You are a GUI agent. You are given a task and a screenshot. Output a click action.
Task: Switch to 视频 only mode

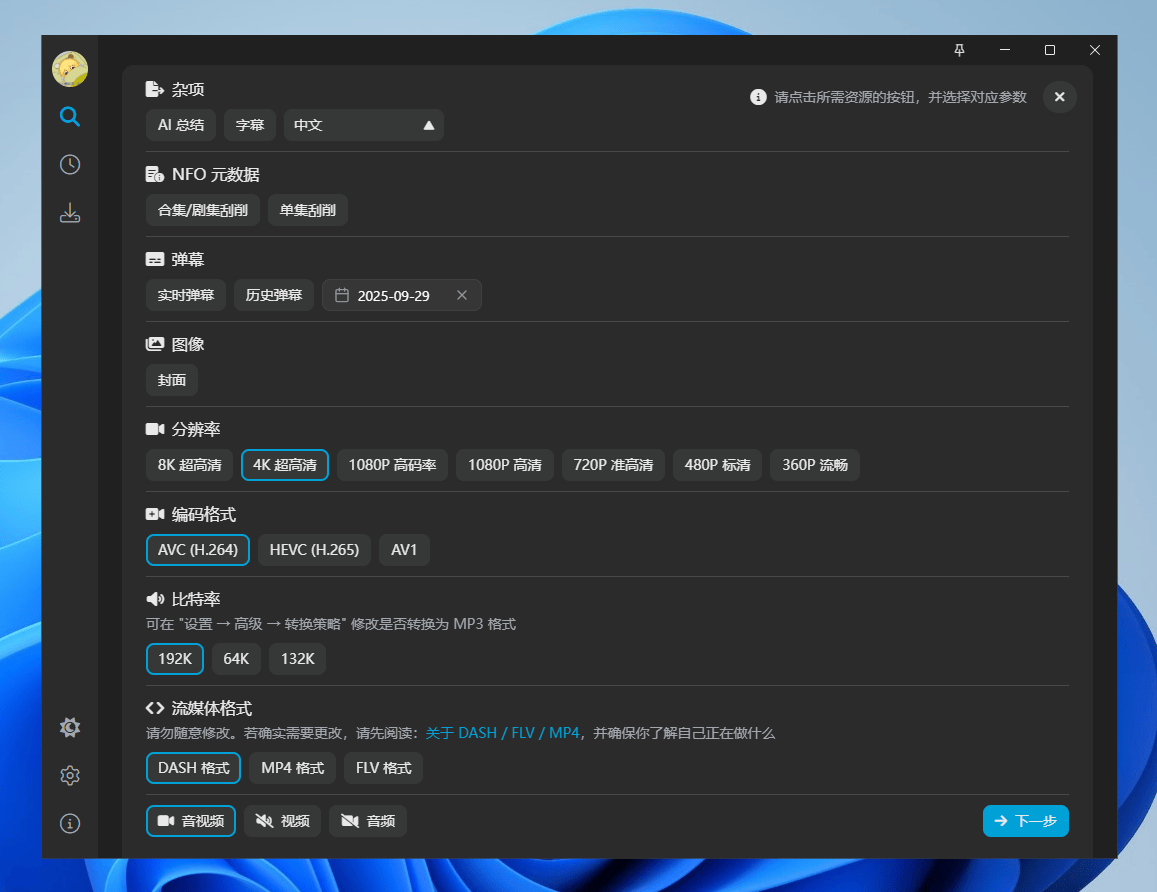282,821
